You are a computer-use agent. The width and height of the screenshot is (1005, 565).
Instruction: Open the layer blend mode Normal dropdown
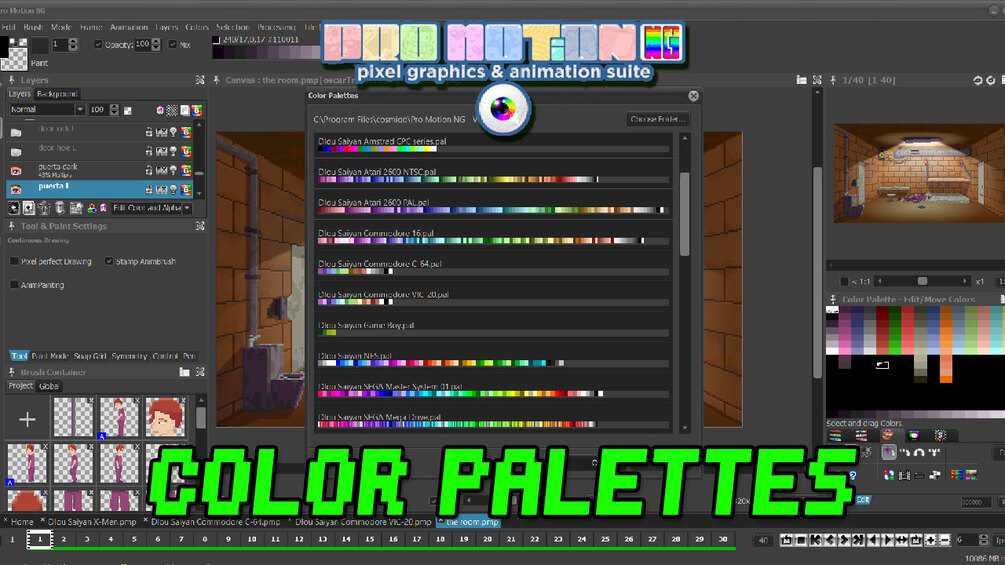47,110
